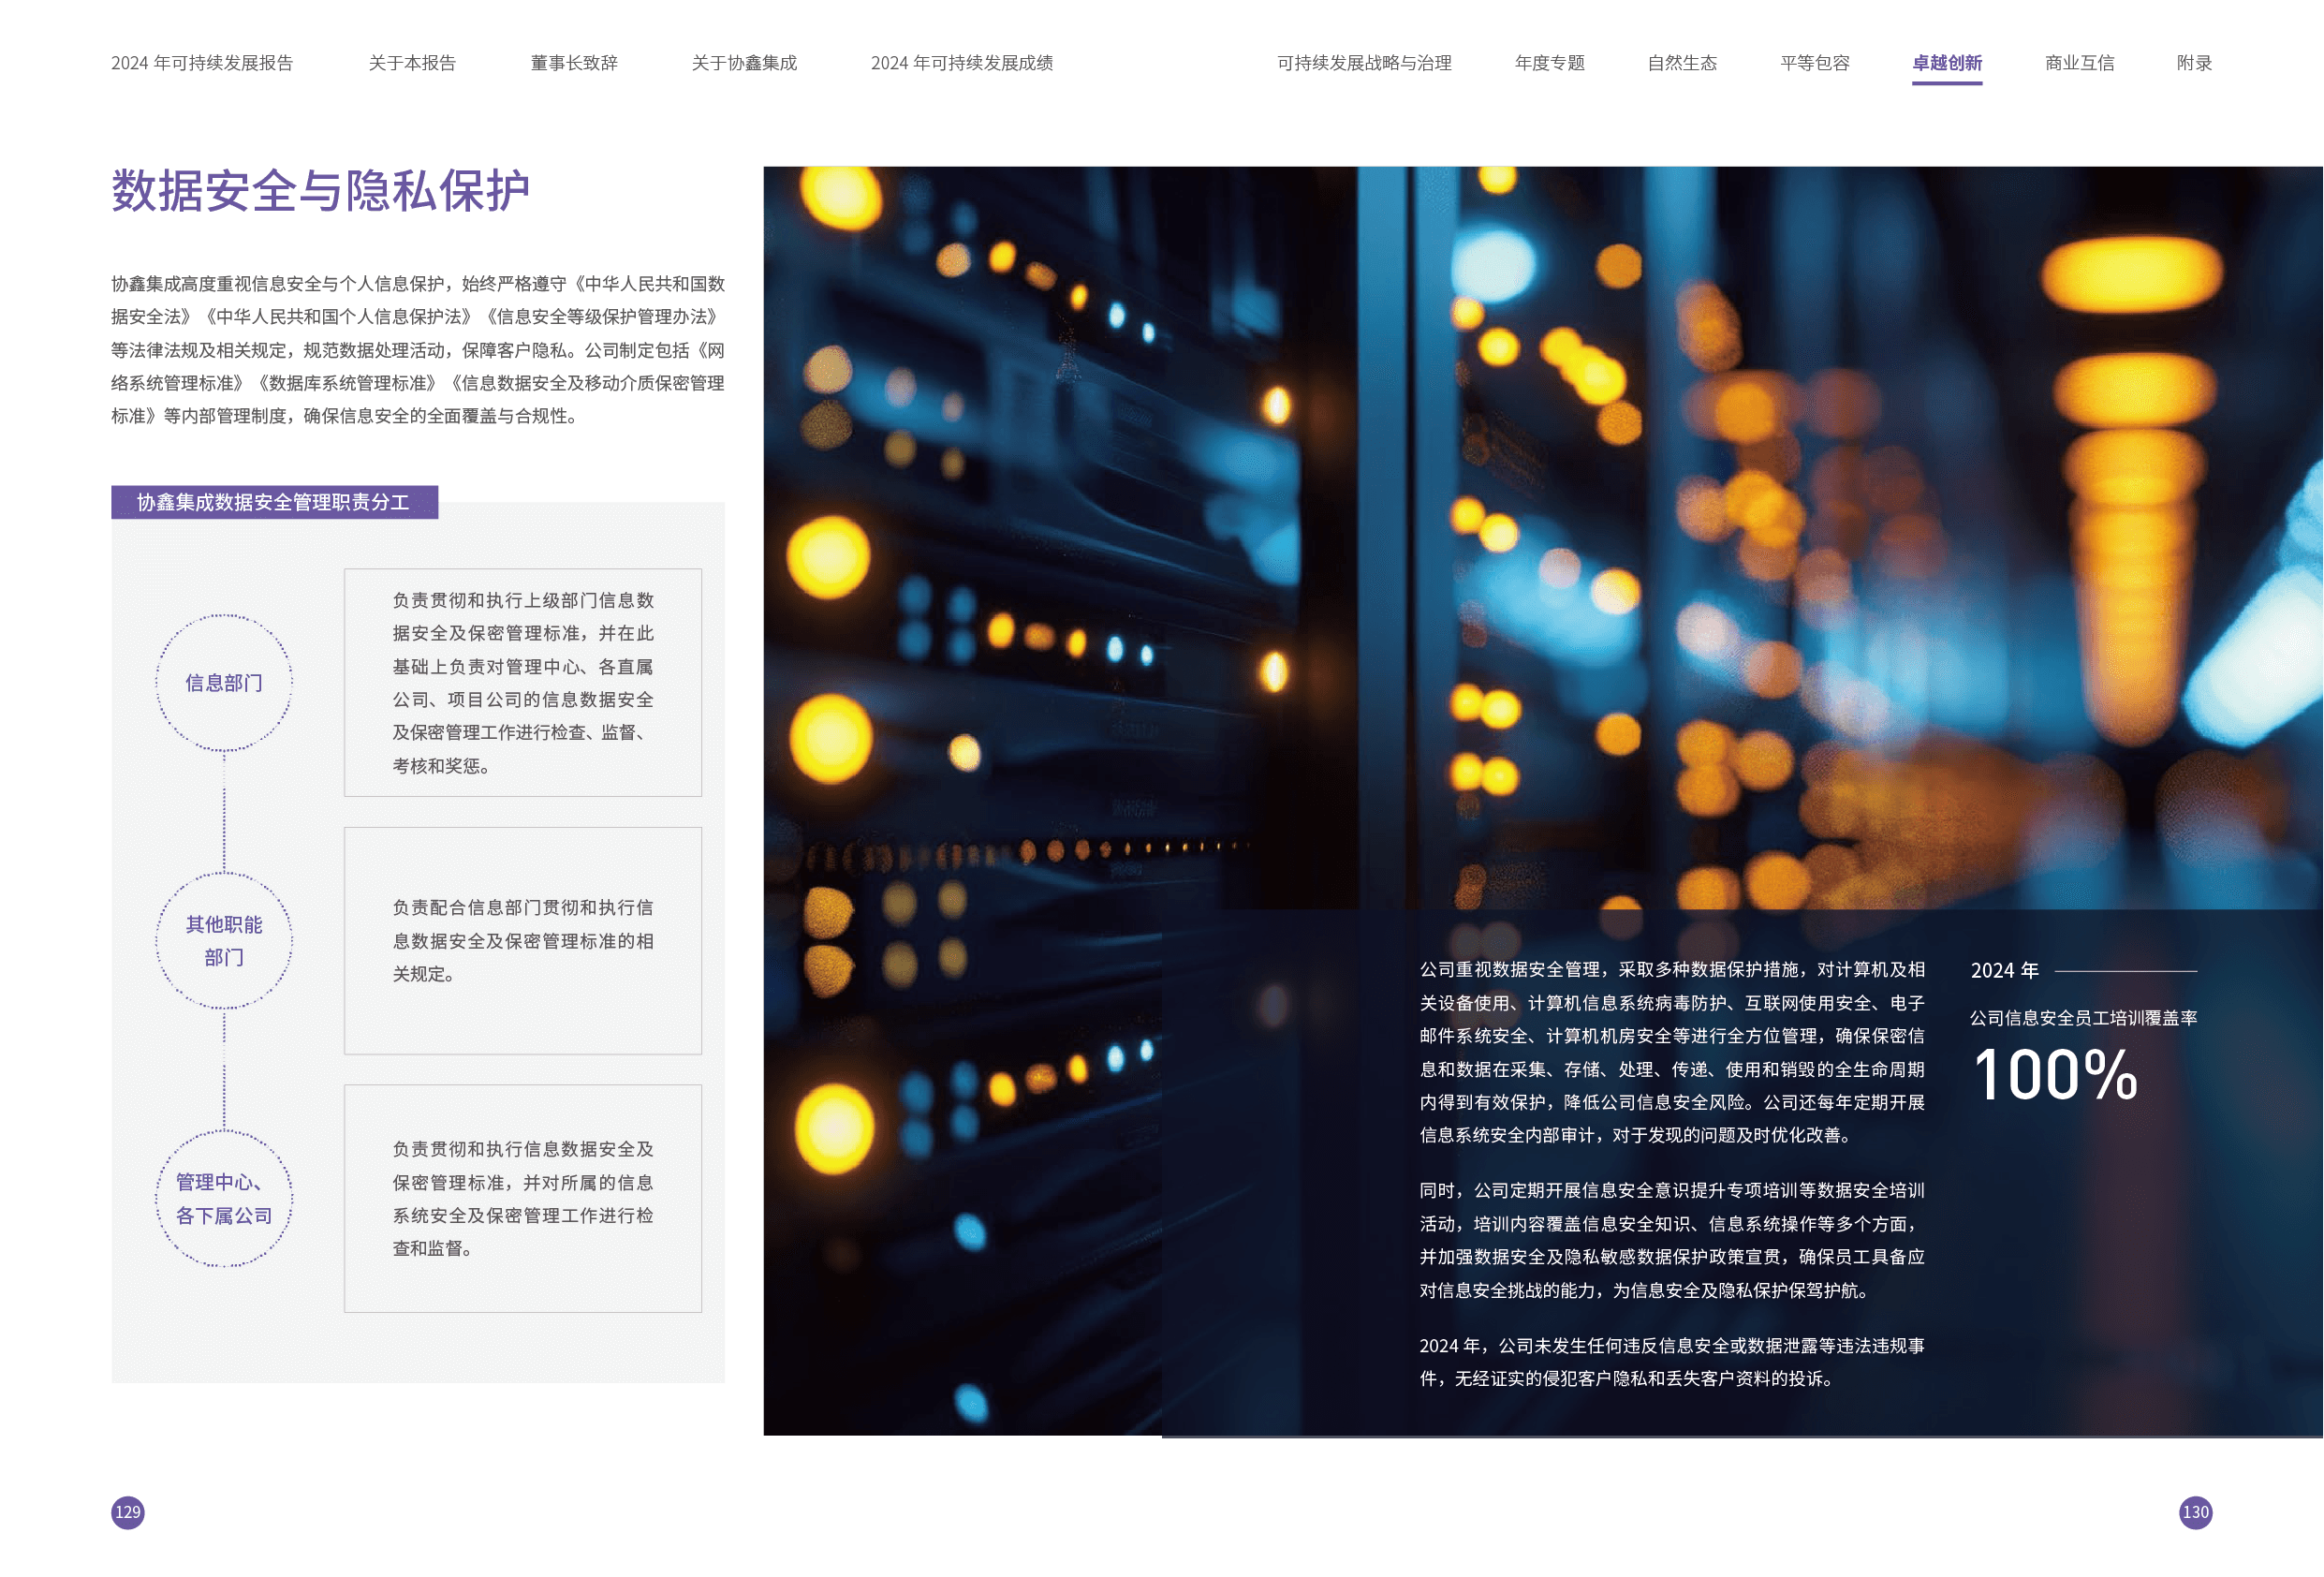Go to 董事长致辞 section

point(573,63)
